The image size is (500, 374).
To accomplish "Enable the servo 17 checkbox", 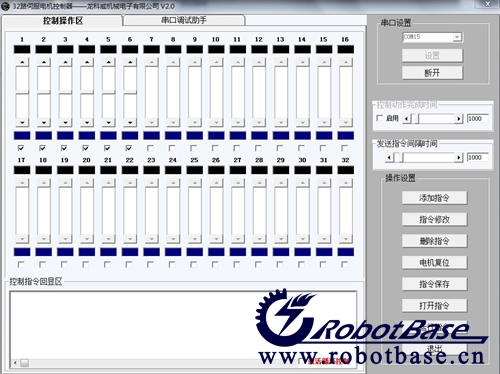I will (x=21, y=264).
